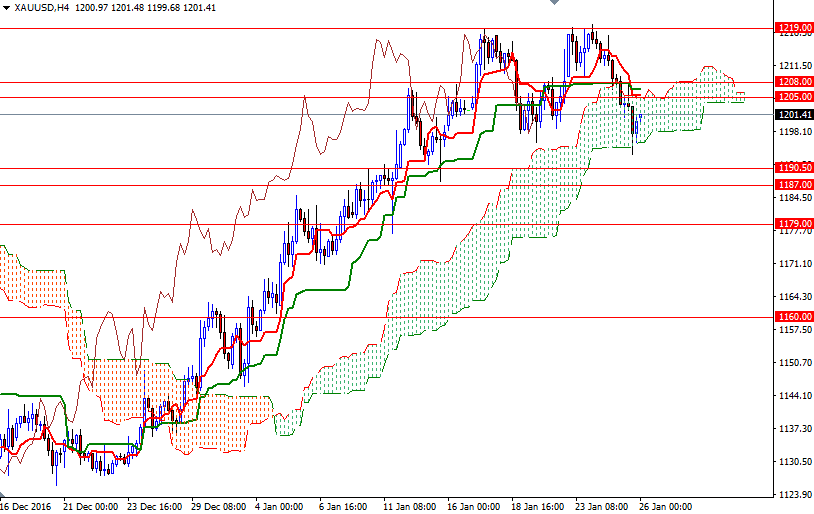Click the 21 Dec 00:00 date label
This screenshot has width=814, height=514.
92,506
